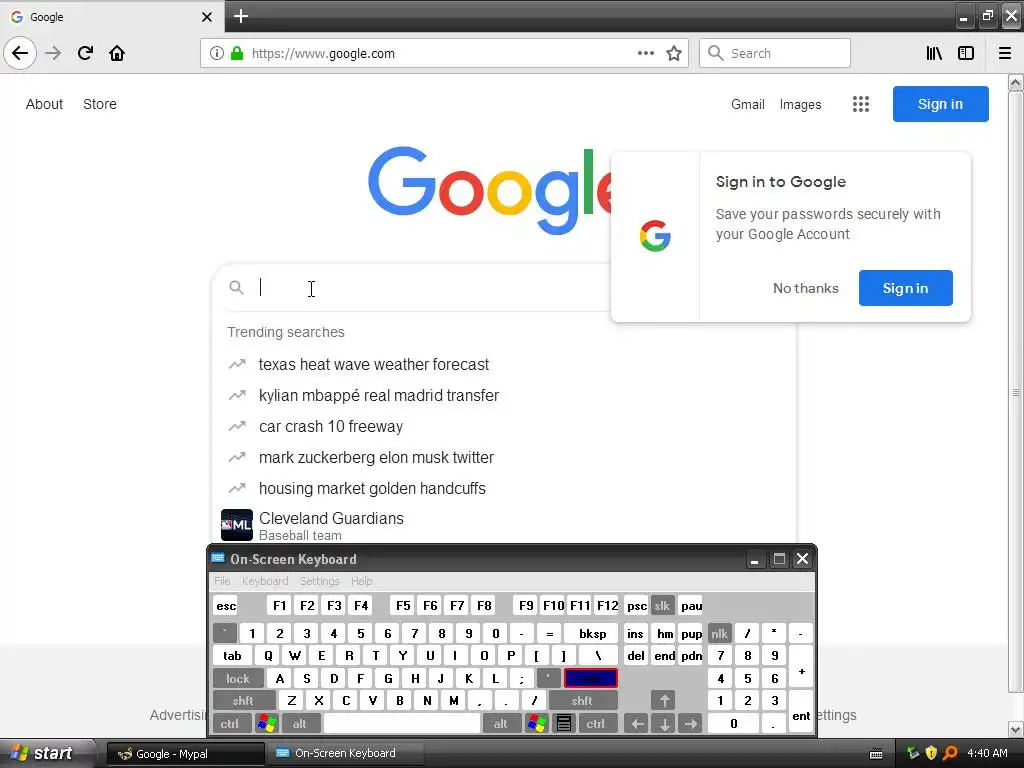Close the Google tab

tap(206, 17)
